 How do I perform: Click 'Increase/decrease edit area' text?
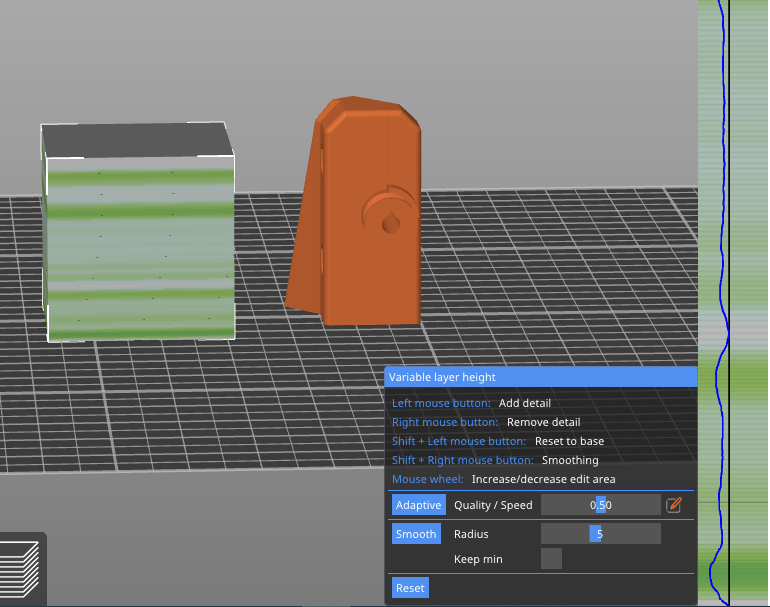(x=543, y=479)
